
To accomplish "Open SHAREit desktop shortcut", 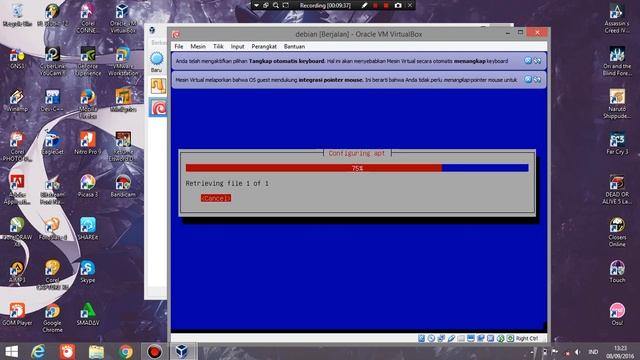I will click(x=88, y=229).
